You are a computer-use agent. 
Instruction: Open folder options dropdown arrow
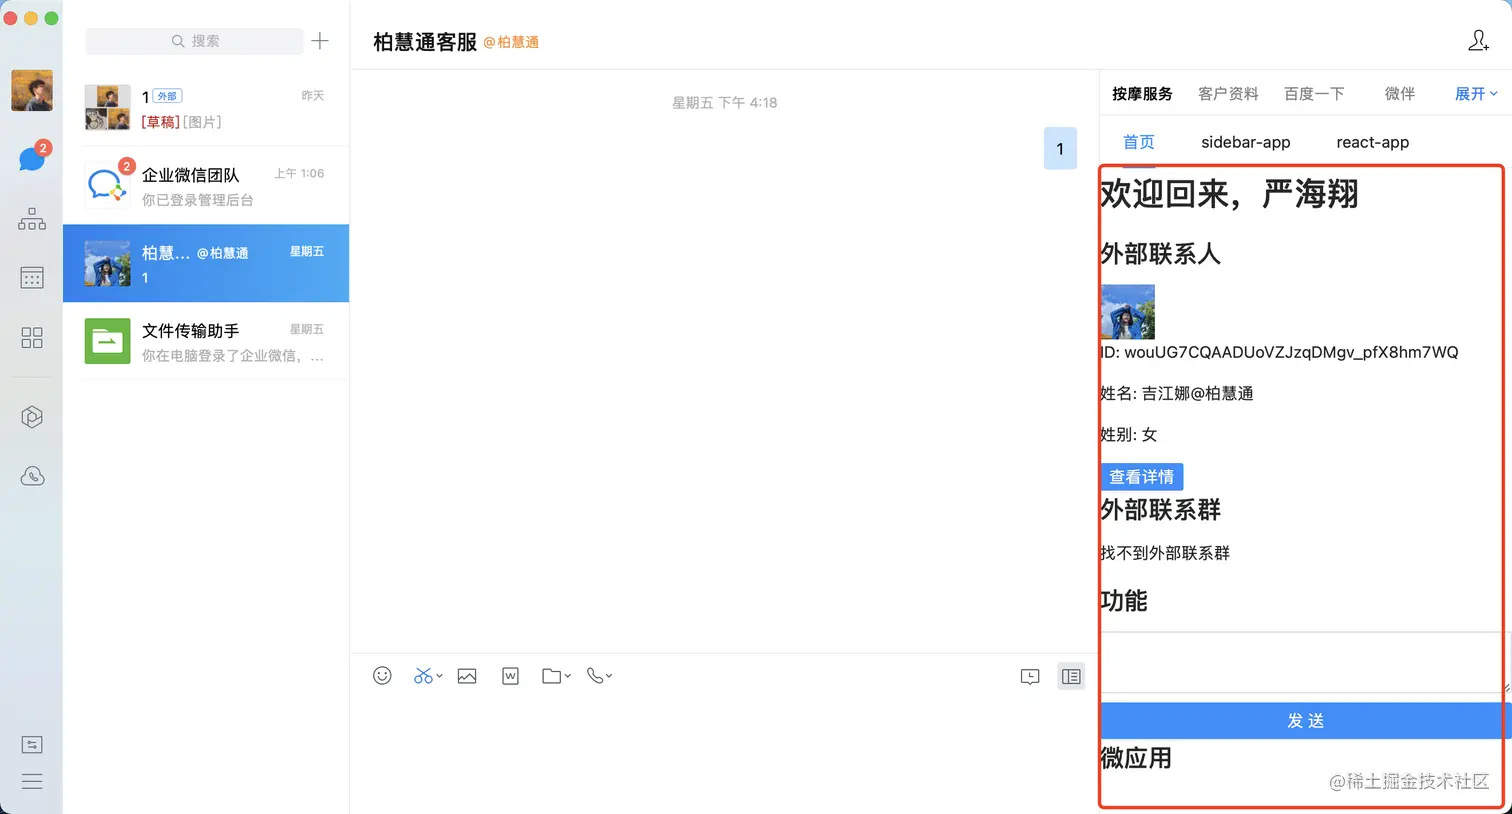(567, 677)
